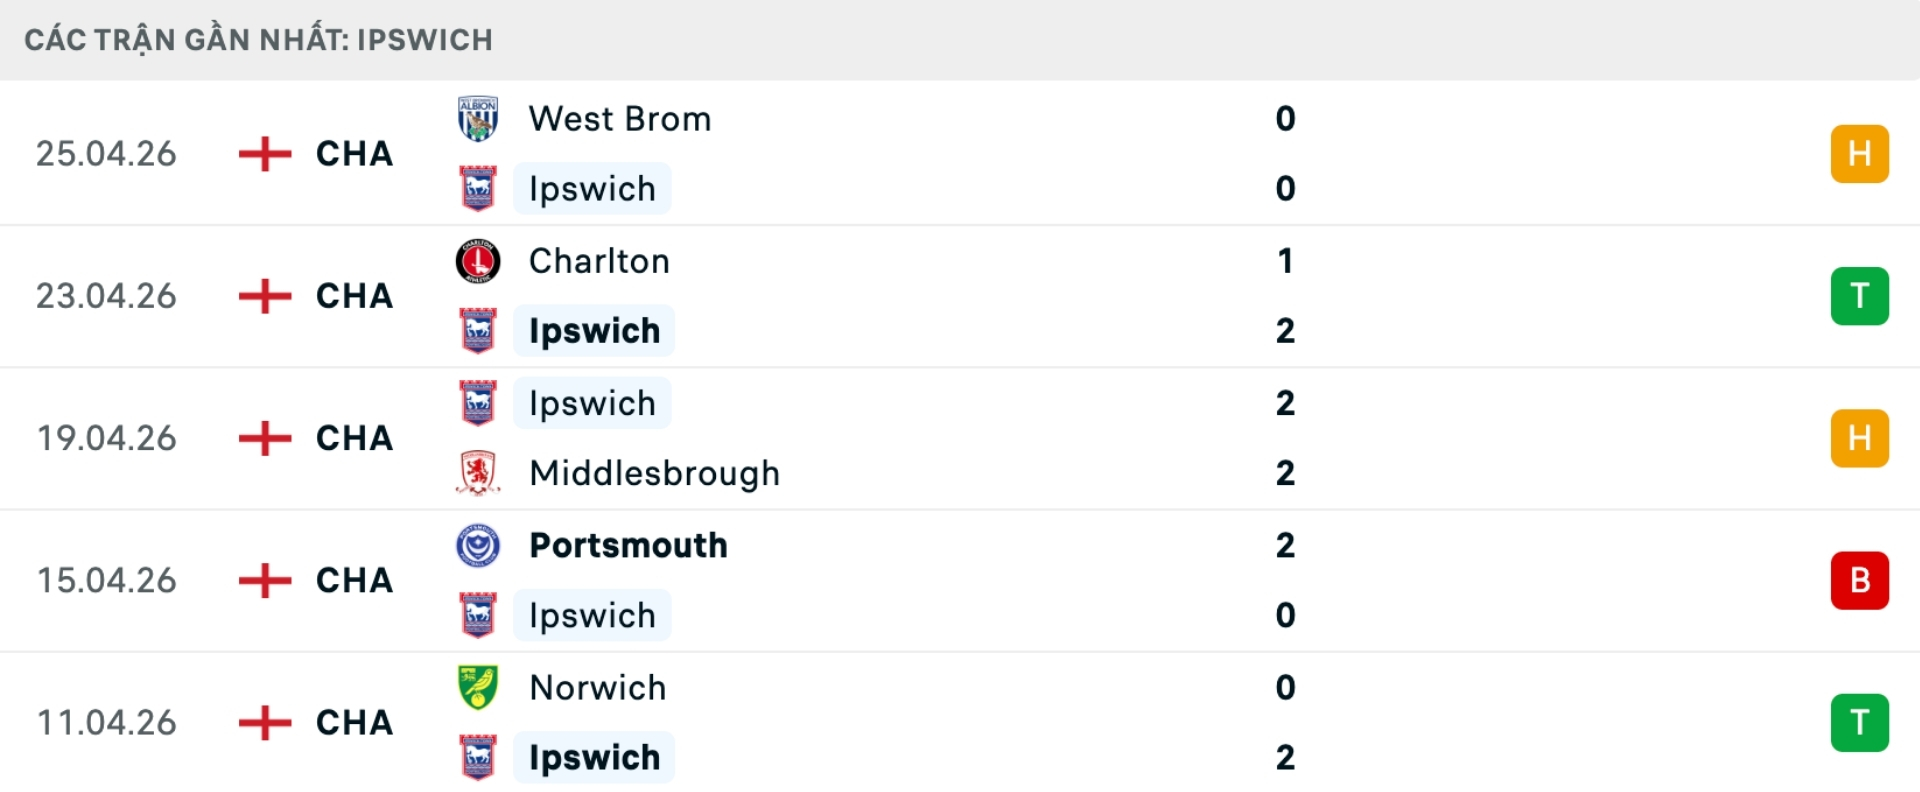Click the 15.04.26 match date
Image resolution: width=1920 pixels, height=792 pixels.
click(107, 580)
